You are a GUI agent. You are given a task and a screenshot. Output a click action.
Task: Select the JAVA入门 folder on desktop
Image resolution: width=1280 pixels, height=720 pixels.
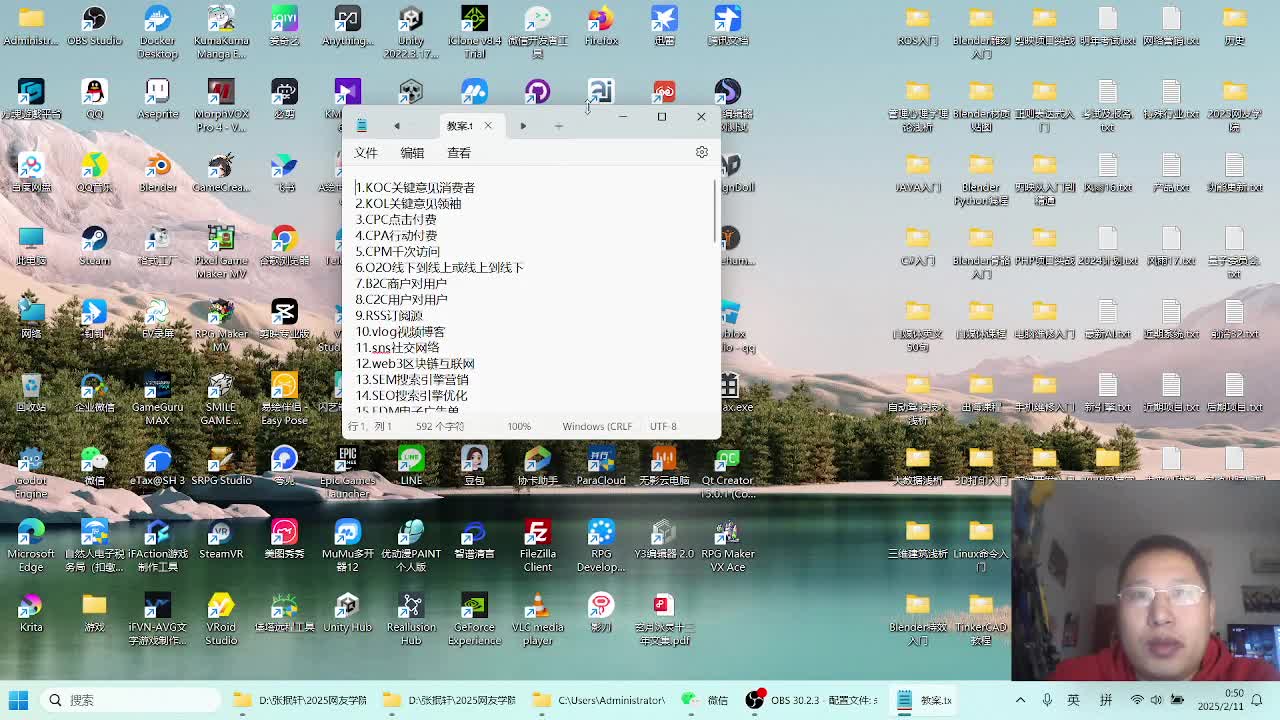click(918, 173)
